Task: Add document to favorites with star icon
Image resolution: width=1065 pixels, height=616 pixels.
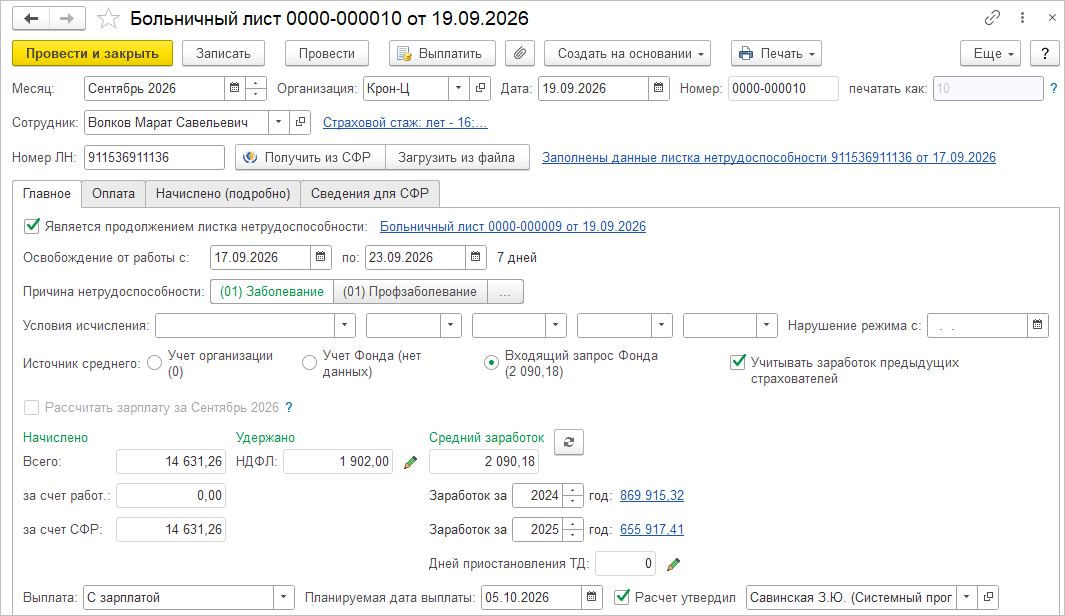Action: [108, 18]
